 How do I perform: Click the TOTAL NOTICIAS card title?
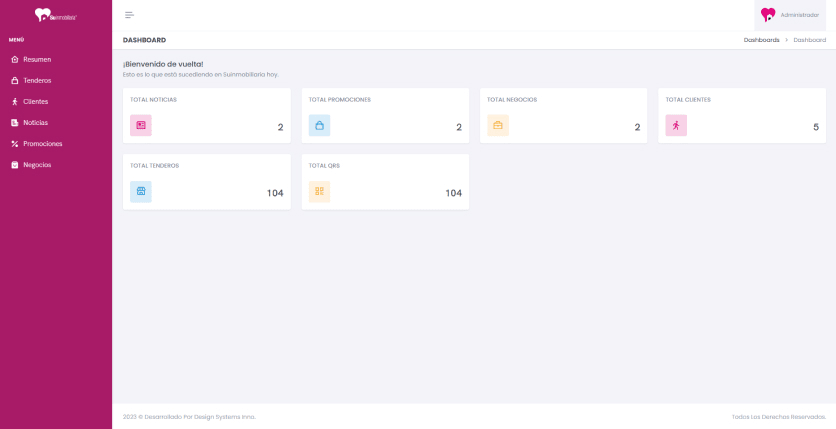(154, 100)
